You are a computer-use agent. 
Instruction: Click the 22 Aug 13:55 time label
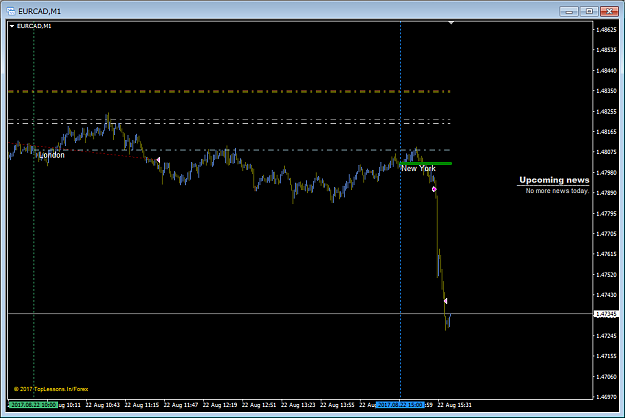(x=337, y=405)
